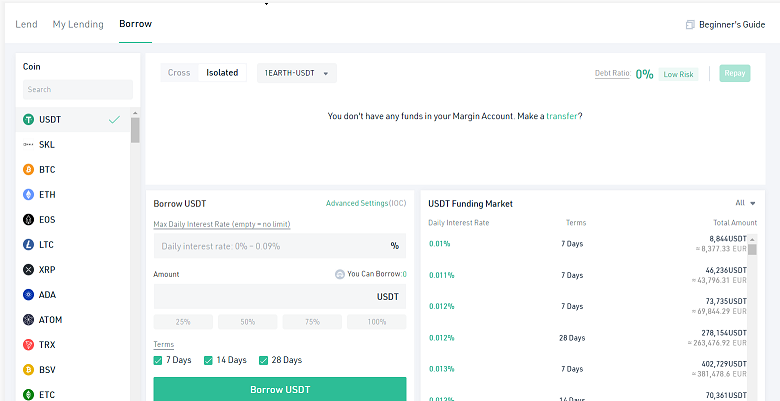
Task: Click the 278,154USDT total amount
Action: pos(724,332)
